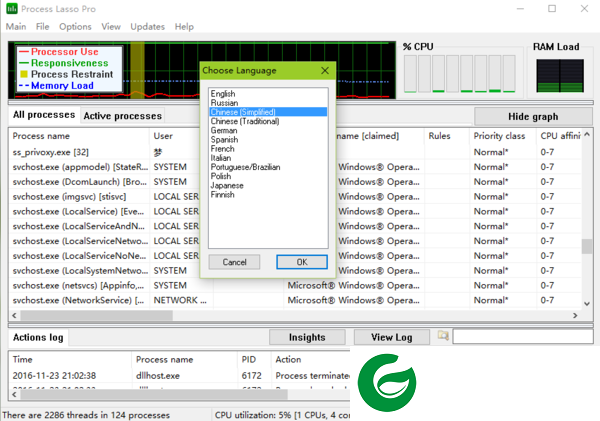Select Russian in the language list

click(x=268, y=103)
